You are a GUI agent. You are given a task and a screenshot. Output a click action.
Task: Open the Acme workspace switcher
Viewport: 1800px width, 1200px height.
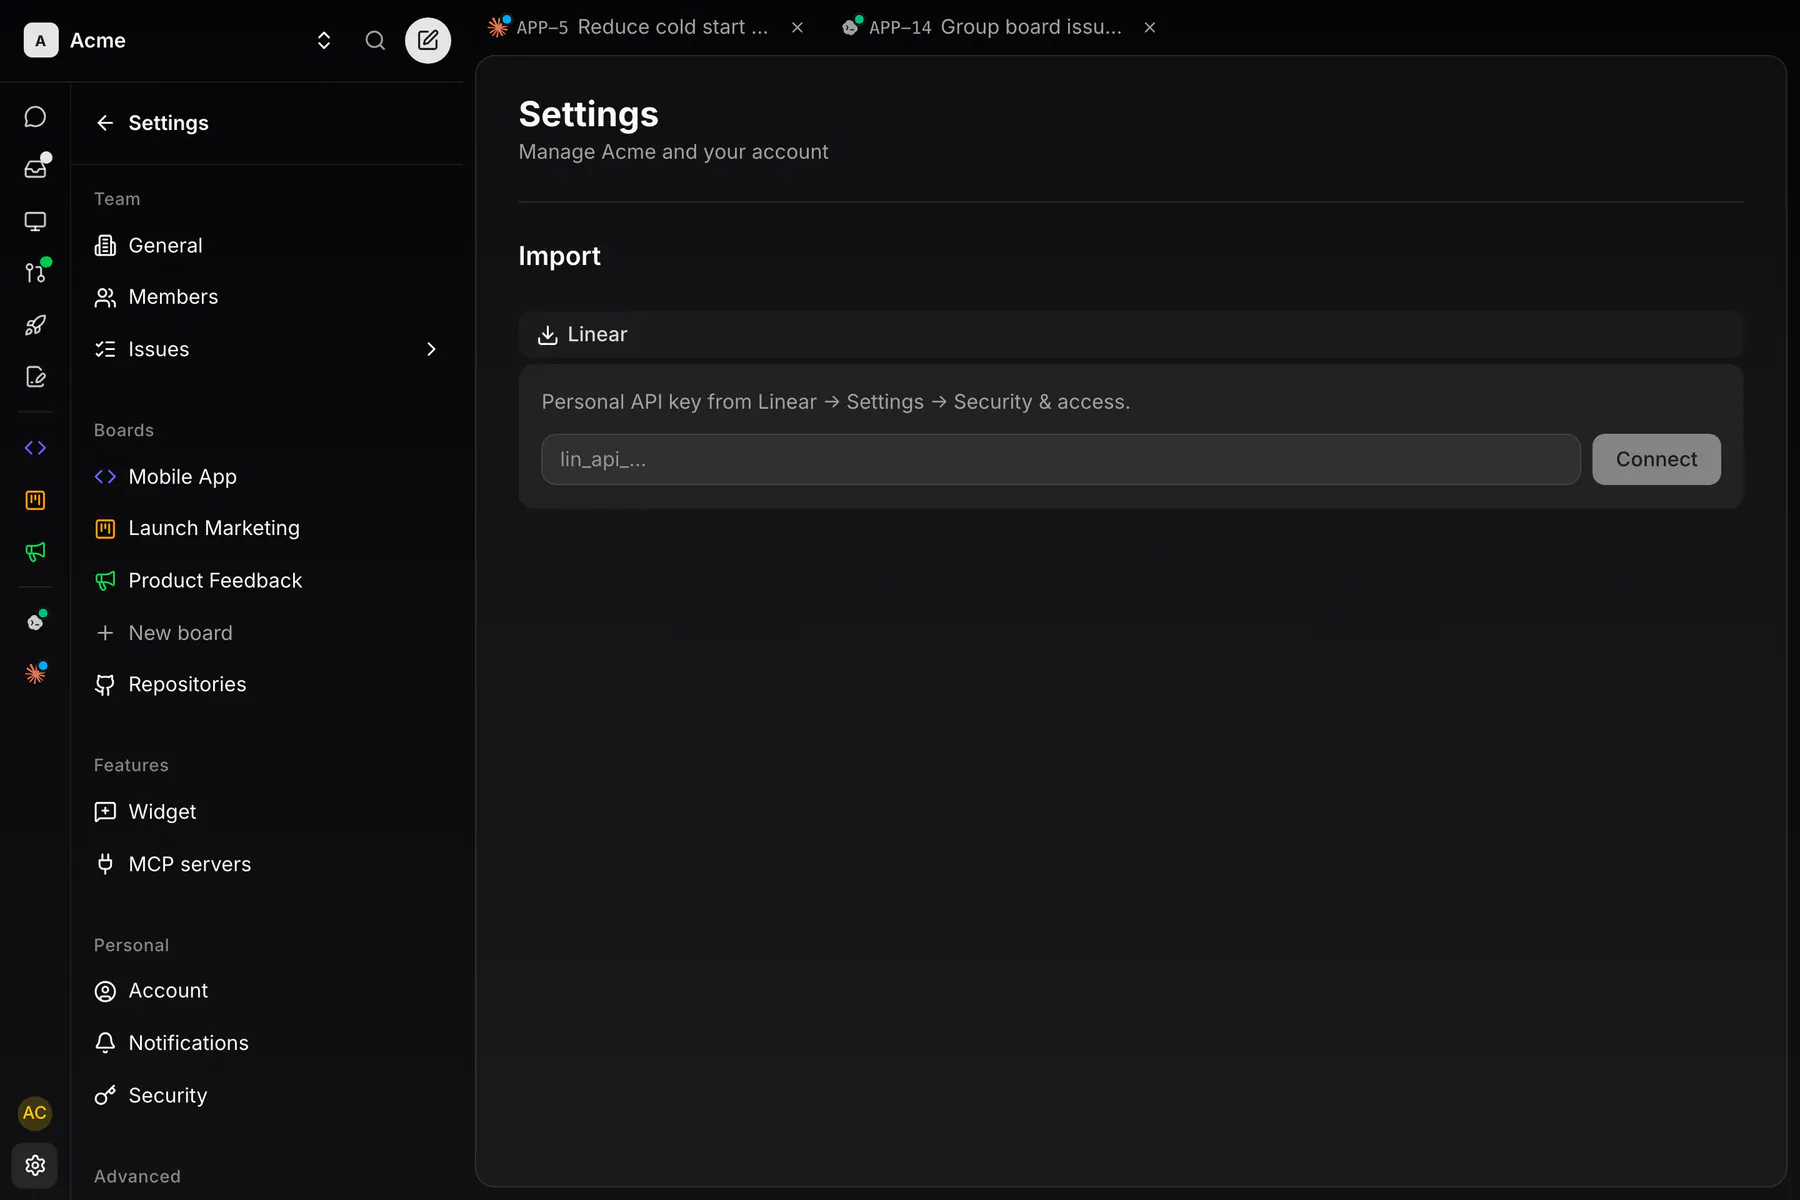point(178,40)
